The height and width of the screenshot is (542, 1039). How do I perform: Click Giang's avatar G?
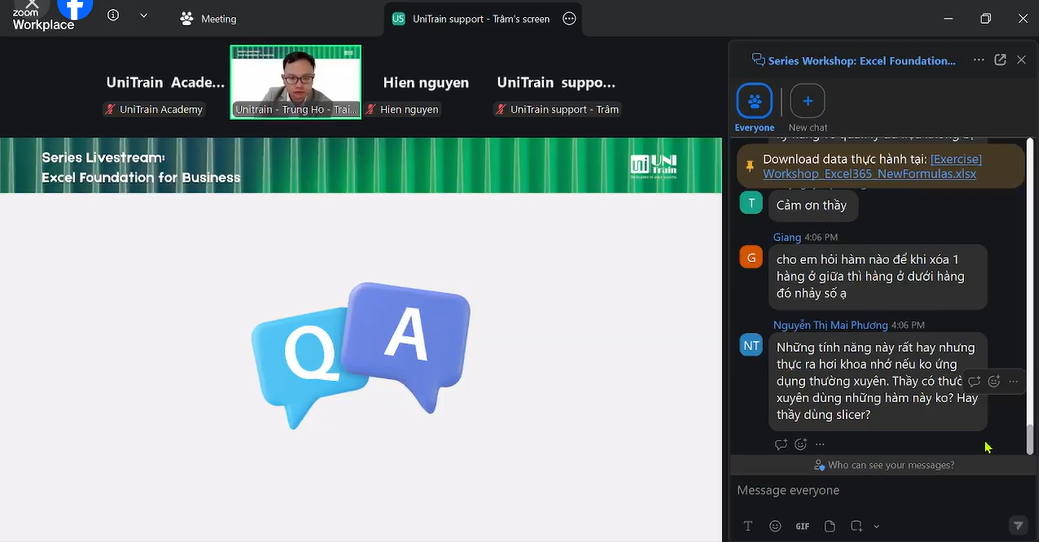click(x=751, y=257)
